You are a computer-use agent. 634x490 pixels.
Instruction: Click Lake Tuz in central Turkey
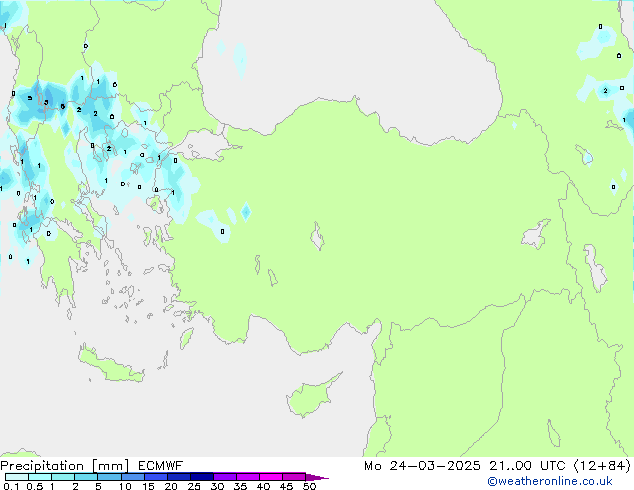(x=319, y=240)
